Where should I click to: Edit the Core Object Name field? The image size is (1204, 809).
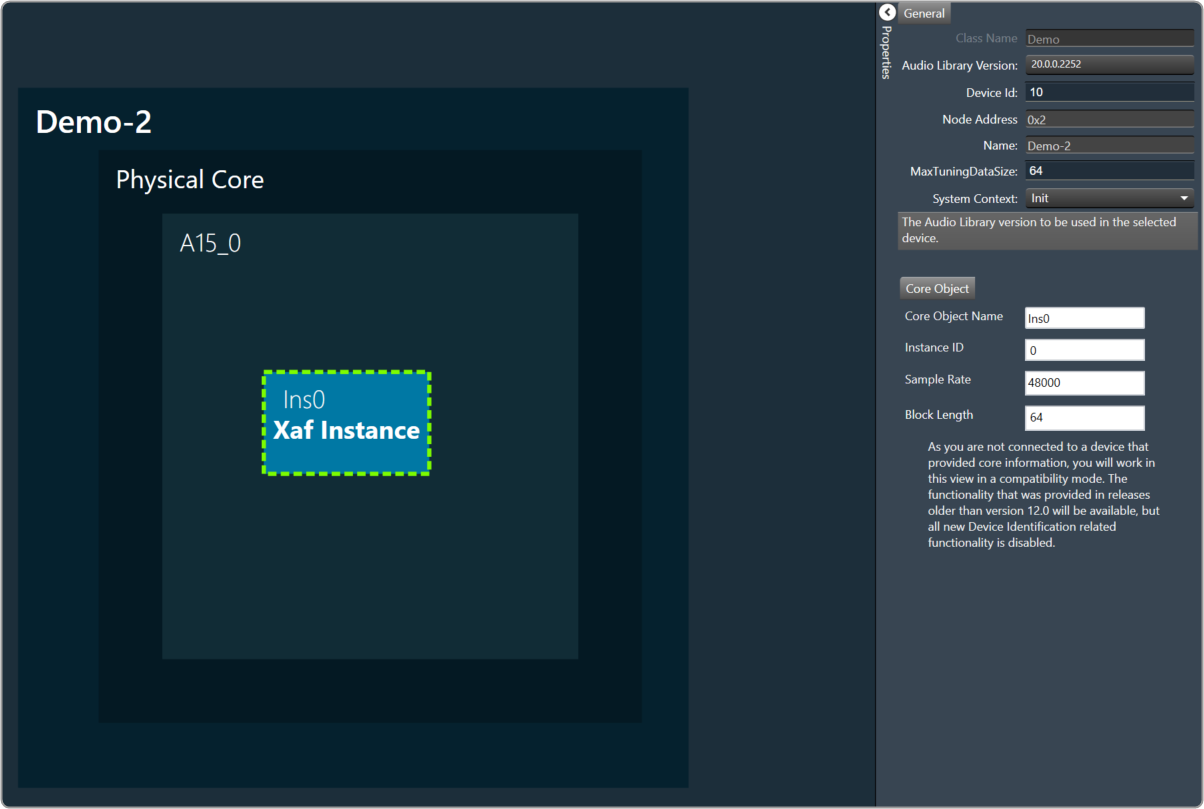pos(1085,318)
